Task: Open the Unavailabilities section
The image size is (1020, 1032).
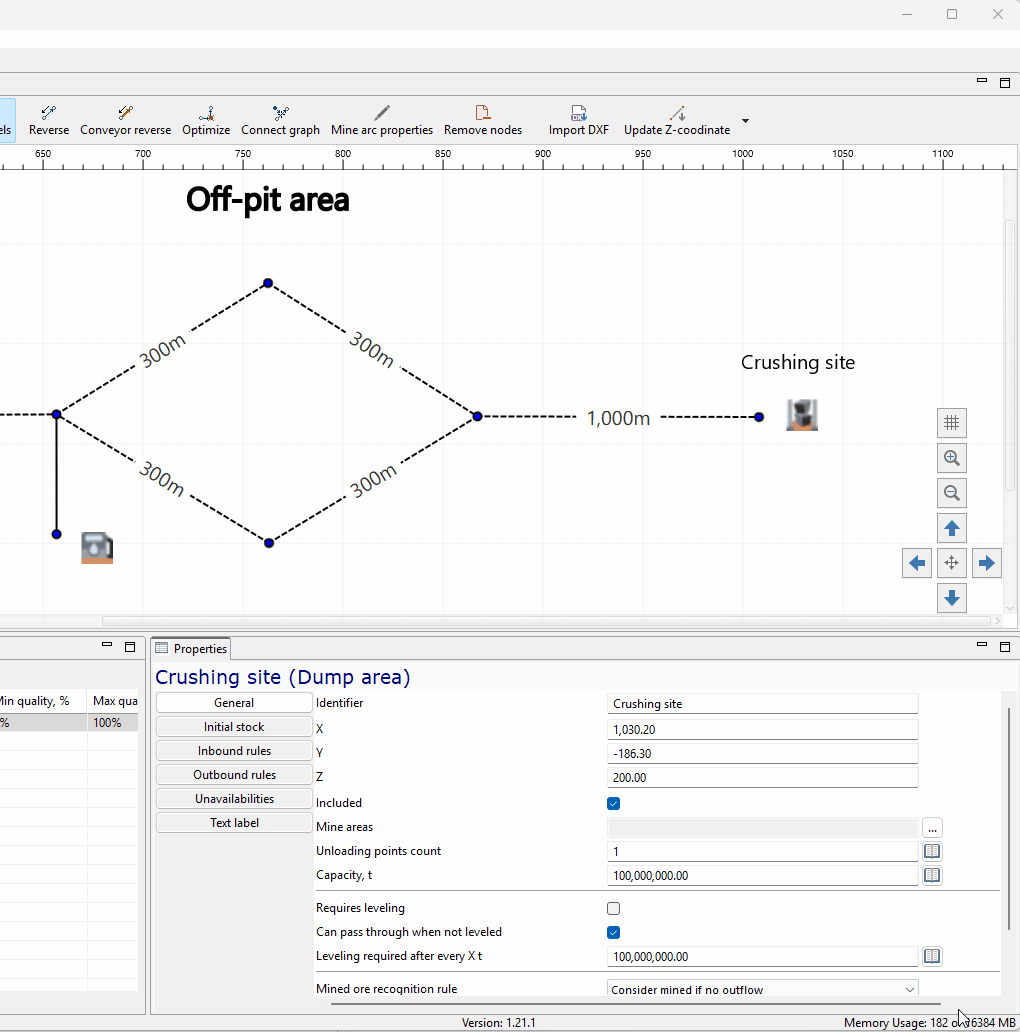Action: (x=234, y=799)
